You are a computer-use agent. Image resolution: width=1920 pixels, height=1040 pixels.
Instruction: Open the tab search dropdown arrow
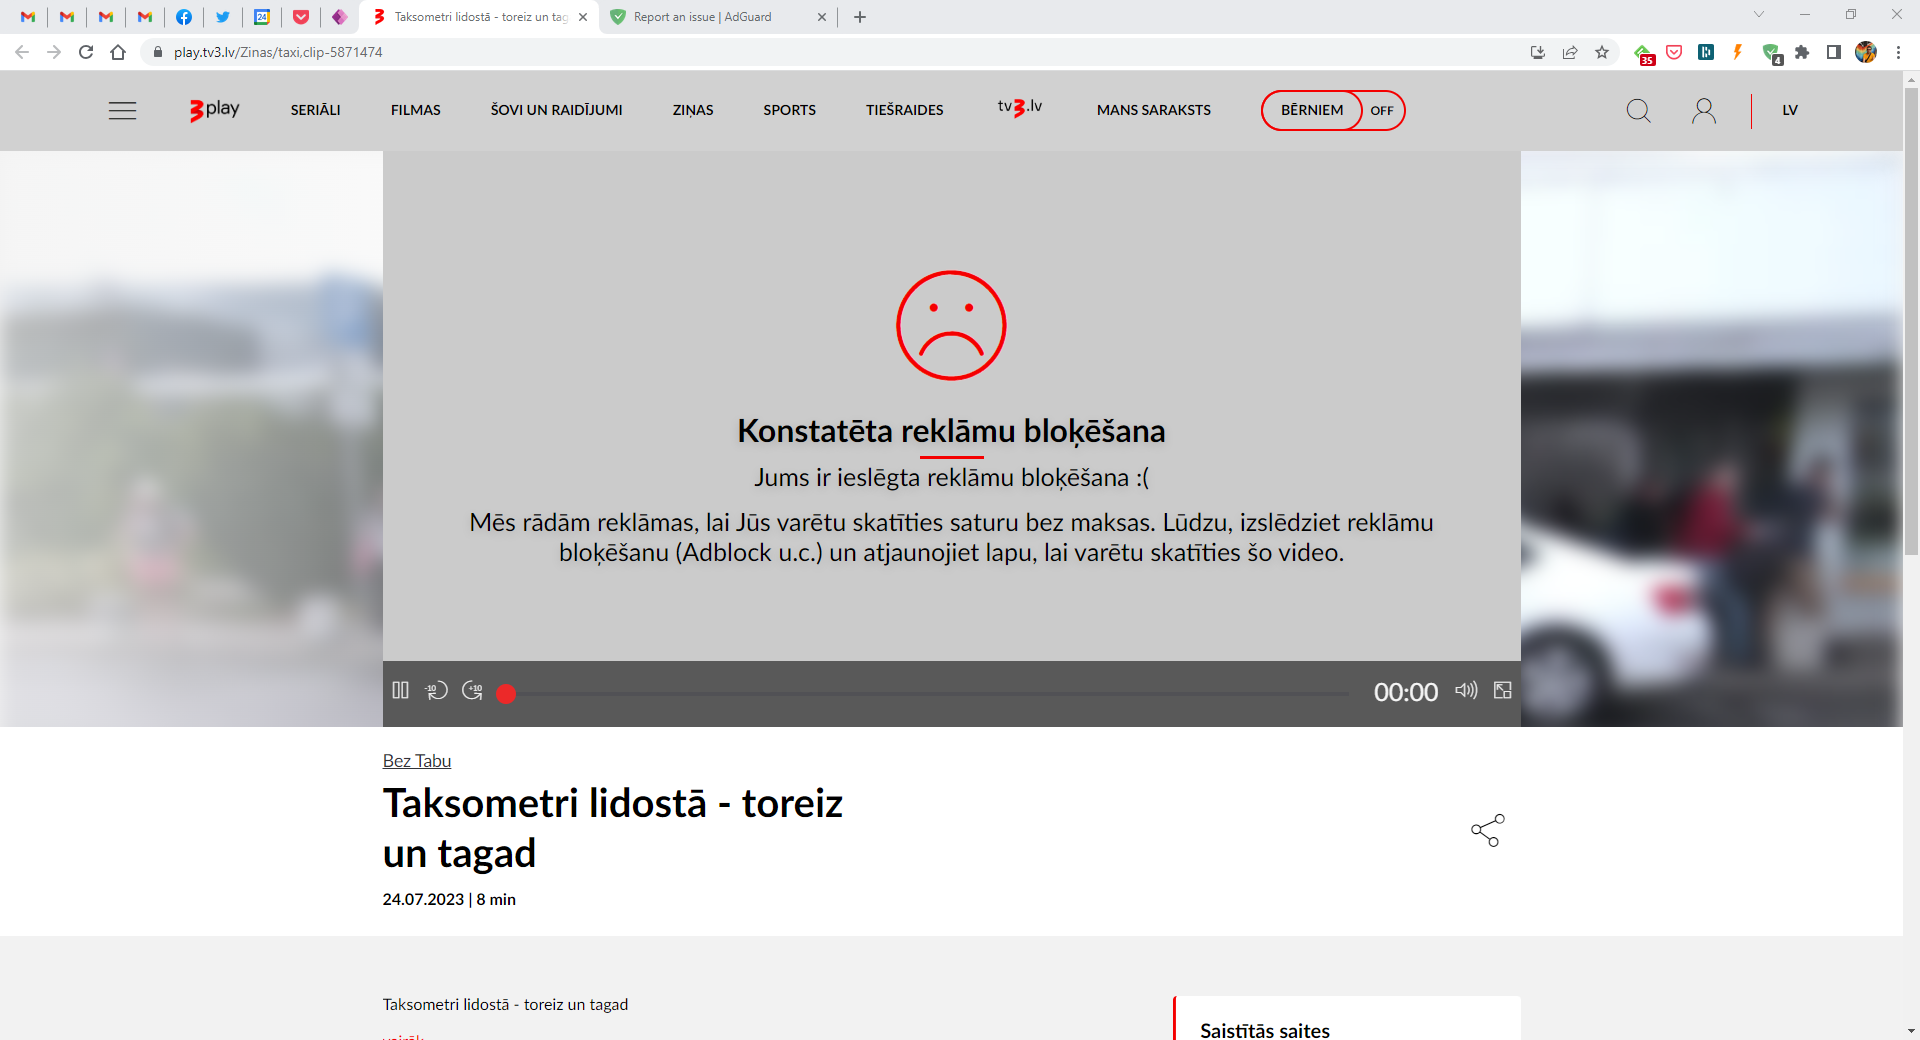click(x=1759, y=15)
